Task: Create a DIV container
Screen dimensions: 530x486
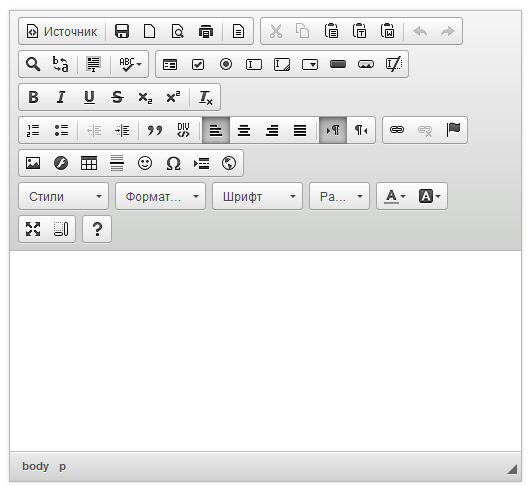Action: point(183,130)
